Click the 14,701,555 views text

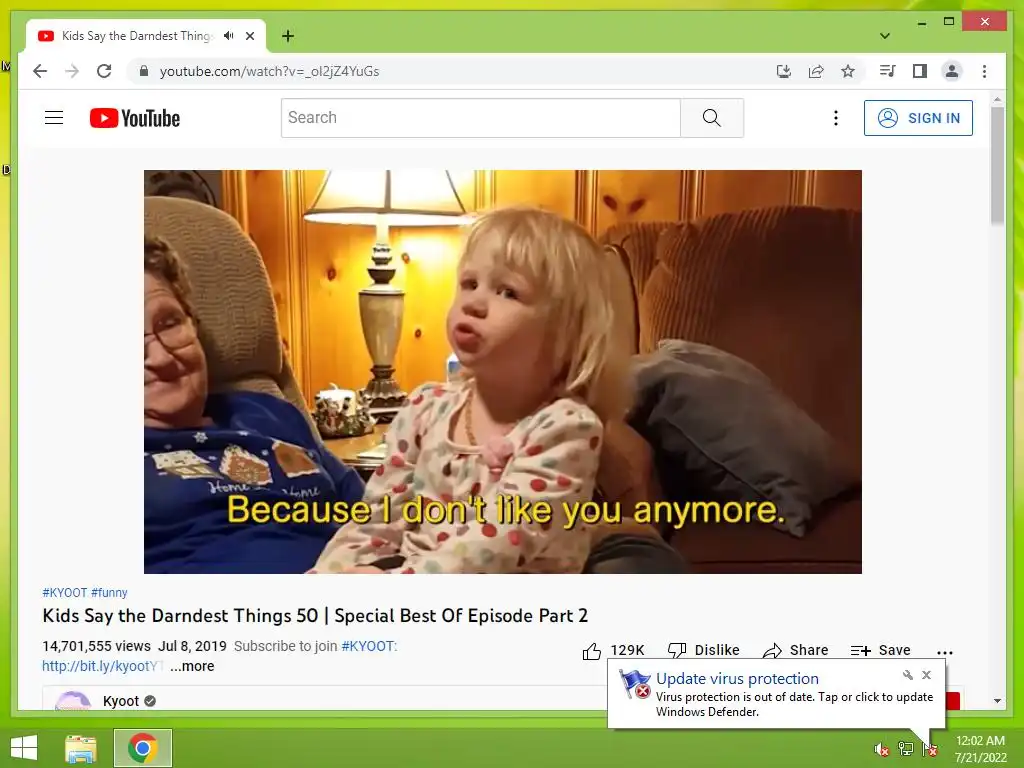tap(97, 646)
